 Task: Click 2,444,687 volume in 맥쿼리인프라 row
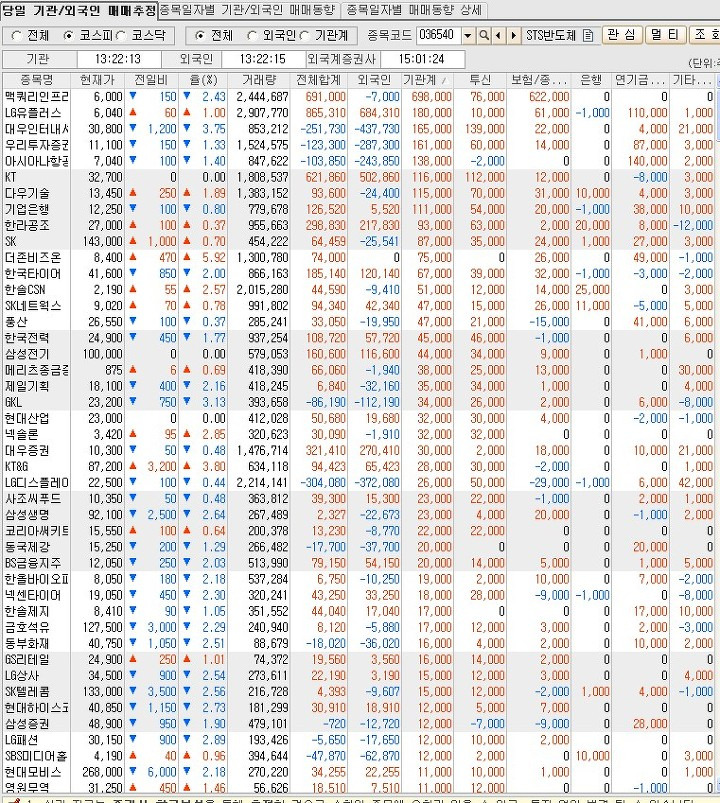coord(262,97)
